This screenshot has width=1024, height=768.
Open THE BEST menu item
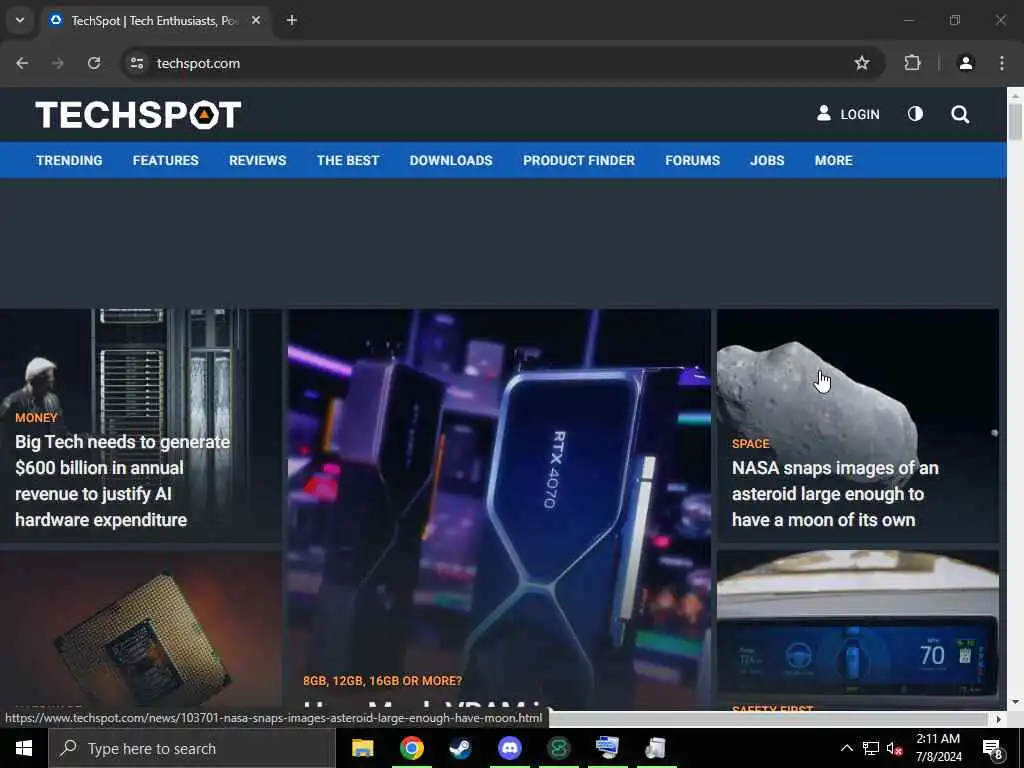tap(347, 161)
